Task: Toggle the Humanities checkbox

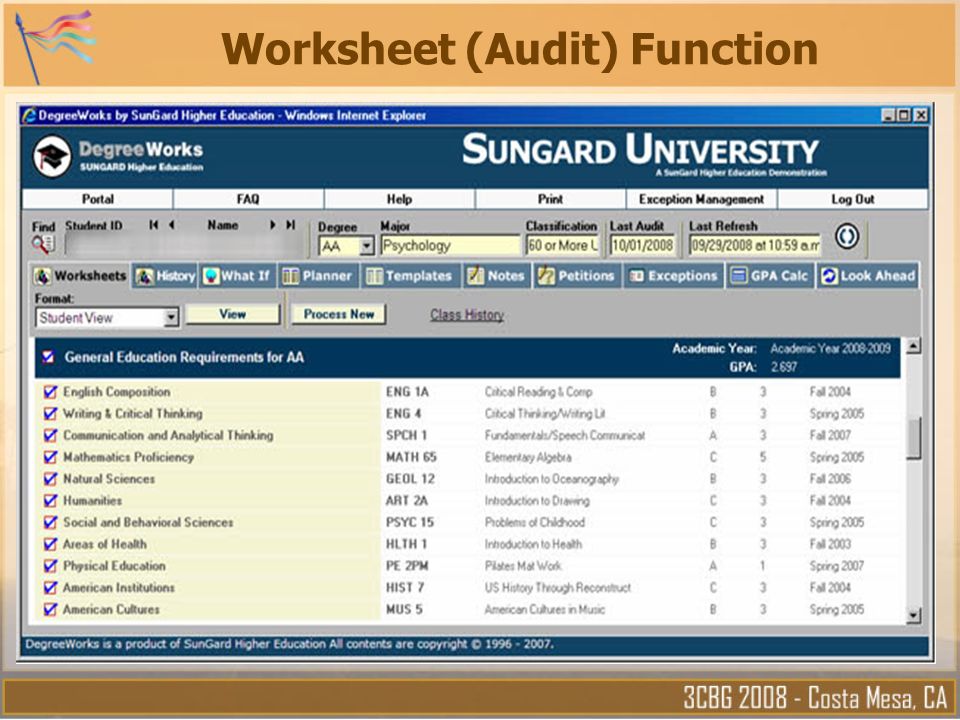Action: (50, 501)
